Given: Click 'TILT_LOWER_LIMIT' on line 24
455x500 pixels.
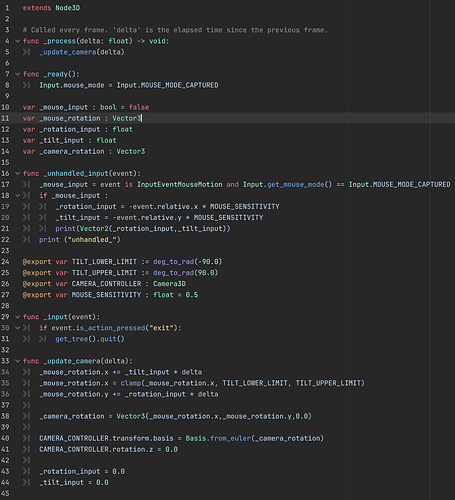Looking at the screenshot, I should [104, 262].
